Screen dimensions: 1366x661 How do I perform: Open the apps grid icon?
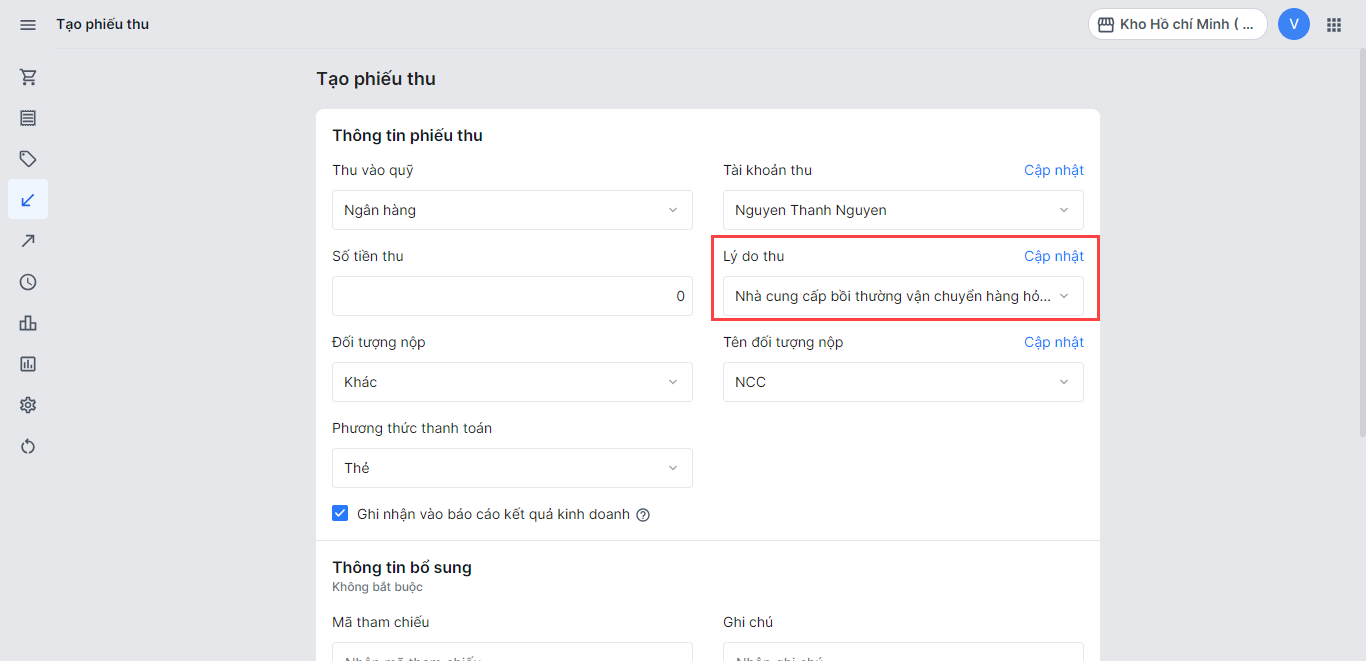coord(1333,24)
